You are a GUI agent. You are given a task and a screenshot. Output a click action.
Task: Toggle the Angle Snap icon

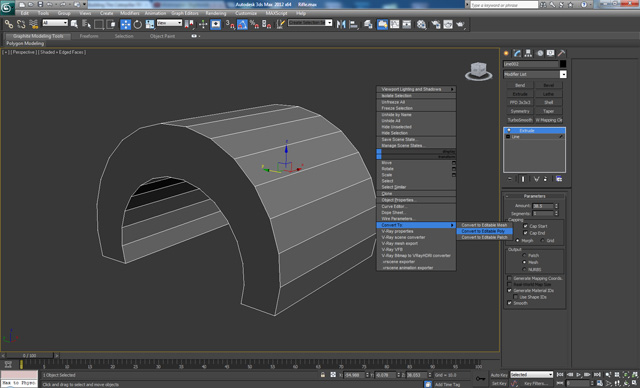click(242, 24)
